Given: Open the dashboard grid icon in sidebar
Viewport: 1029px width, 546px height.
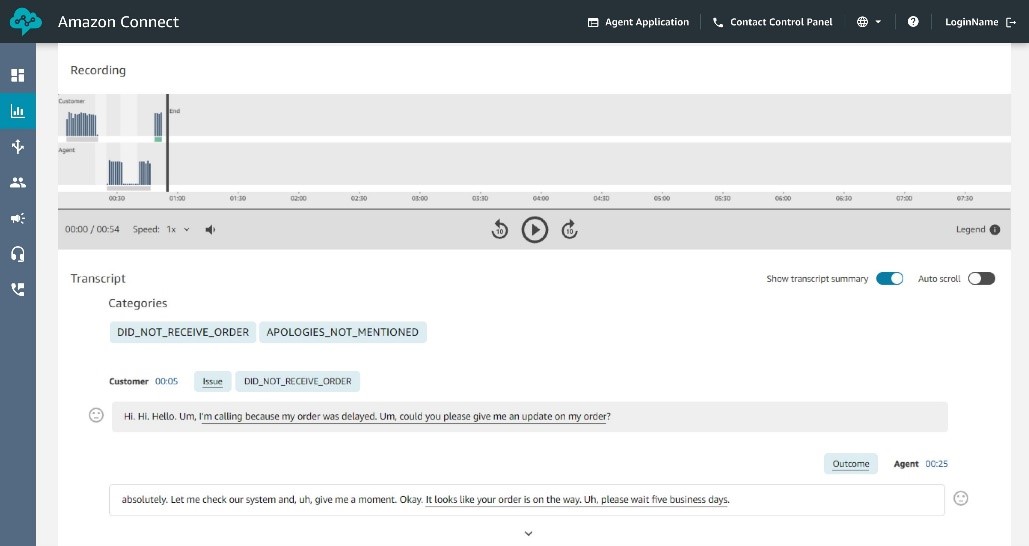Looking at the screenshot, I should (18, 75).
